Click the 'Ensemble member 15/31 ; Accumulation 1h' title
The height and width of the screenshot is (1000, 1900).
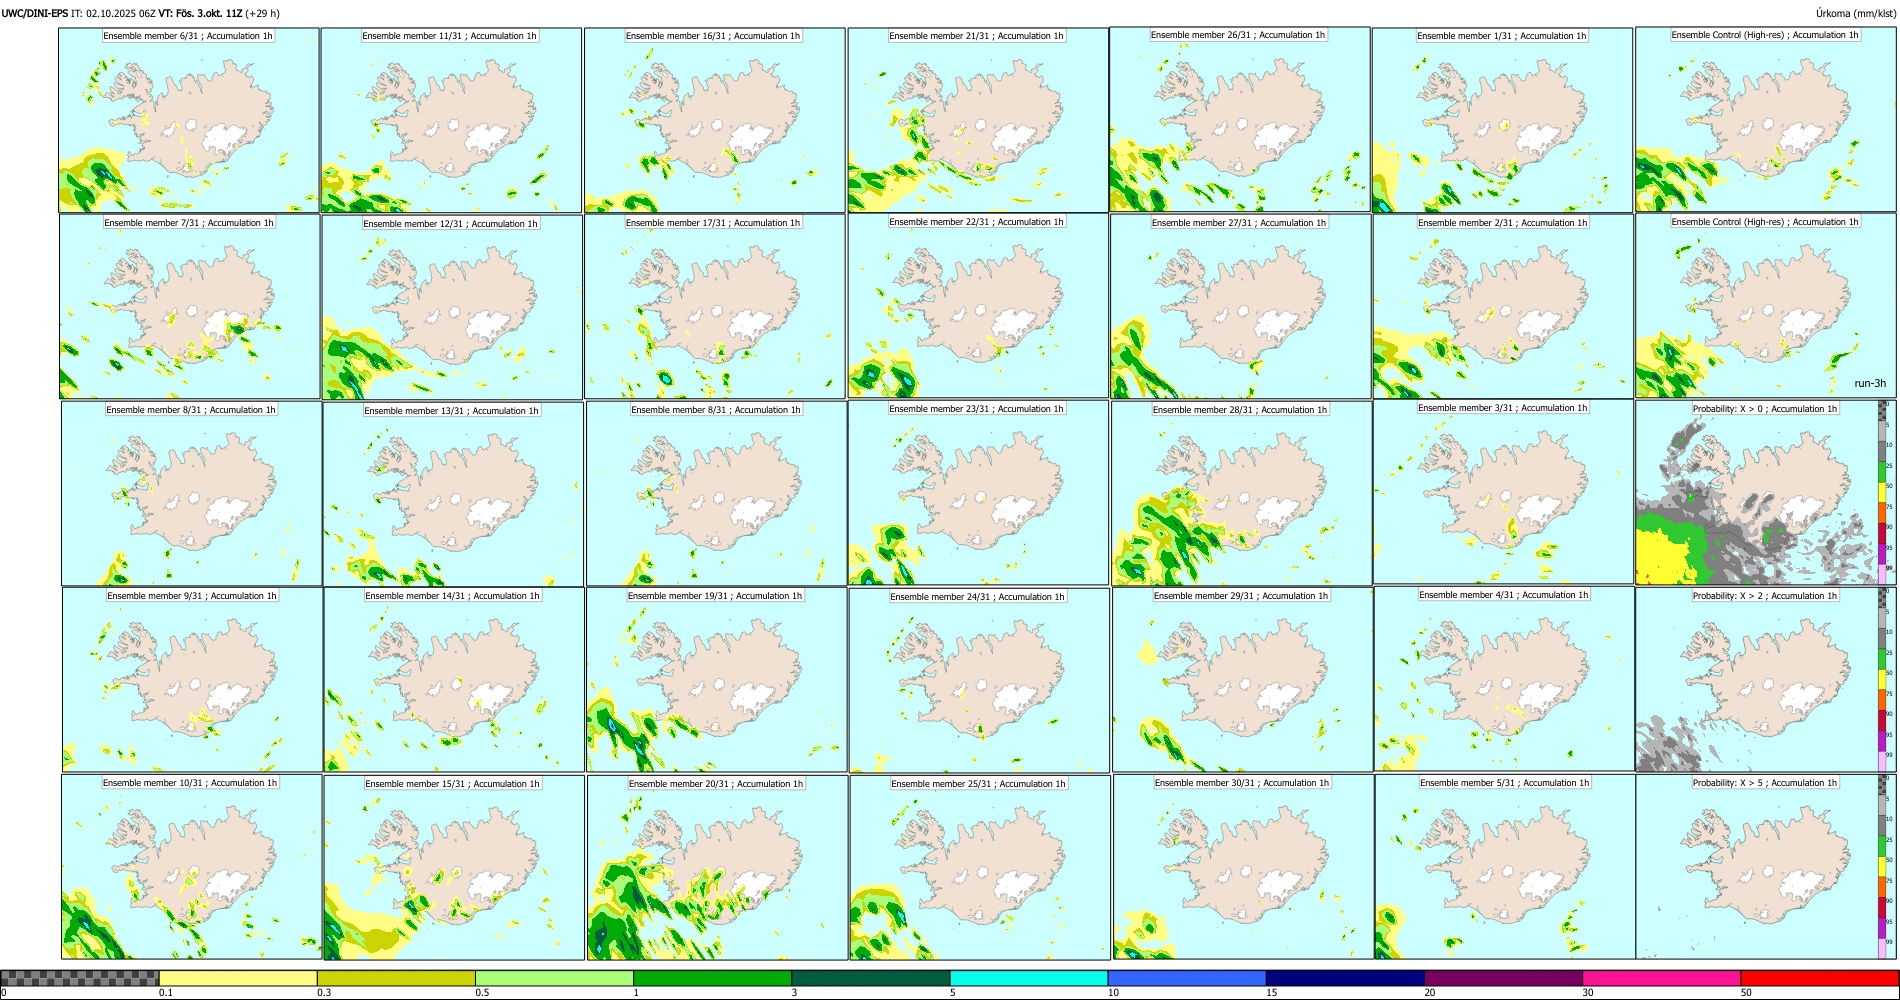tap(452, 784)
